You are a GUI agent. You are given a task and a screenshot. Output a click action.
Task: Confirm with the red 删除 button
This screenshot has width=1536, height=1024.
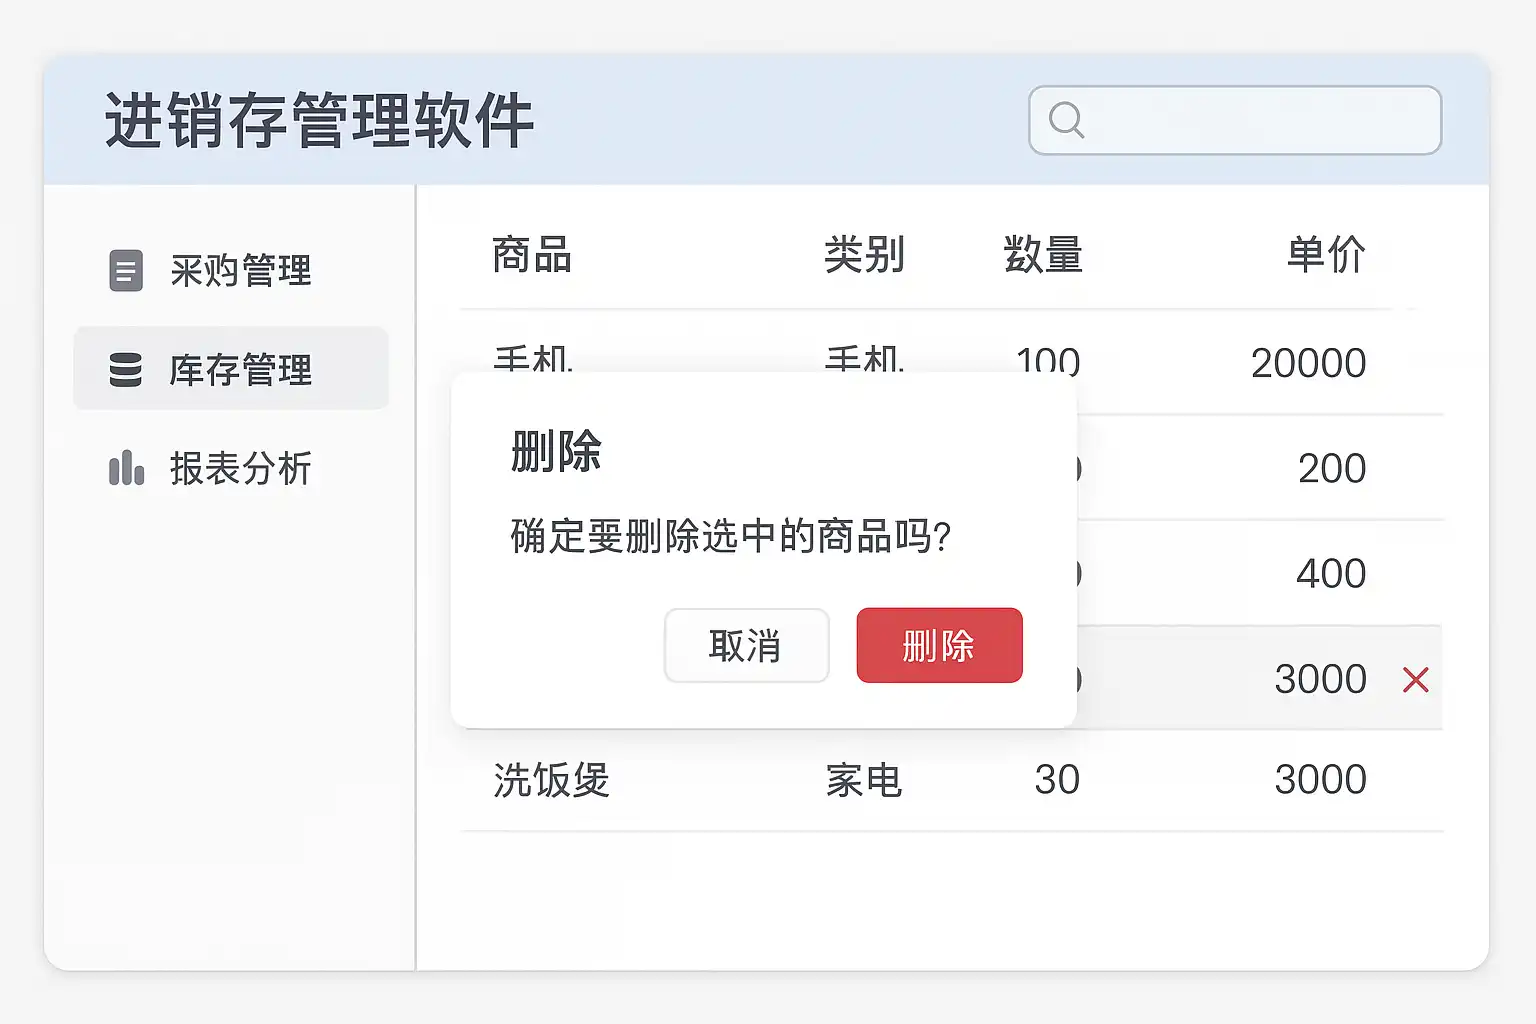point(939,646)
